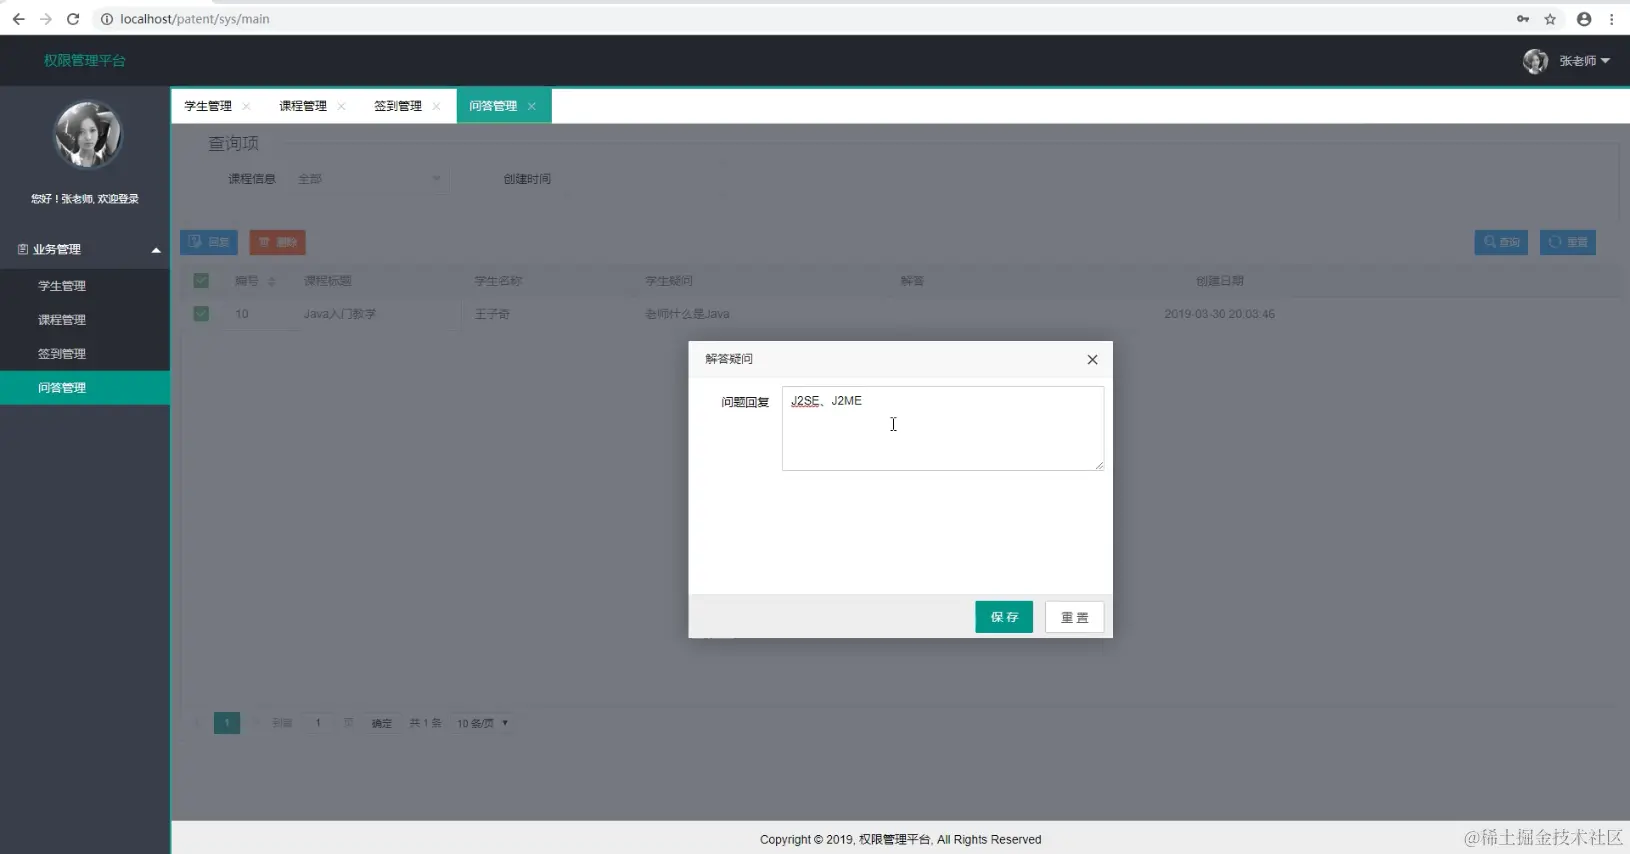Open the 10 条/页 page size dropdown

[483, 723]
